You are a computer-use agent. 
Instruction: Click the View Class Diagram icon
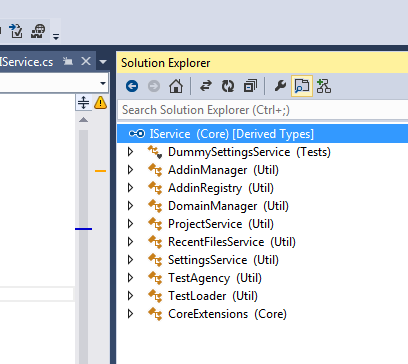click(x=324, y=86)
